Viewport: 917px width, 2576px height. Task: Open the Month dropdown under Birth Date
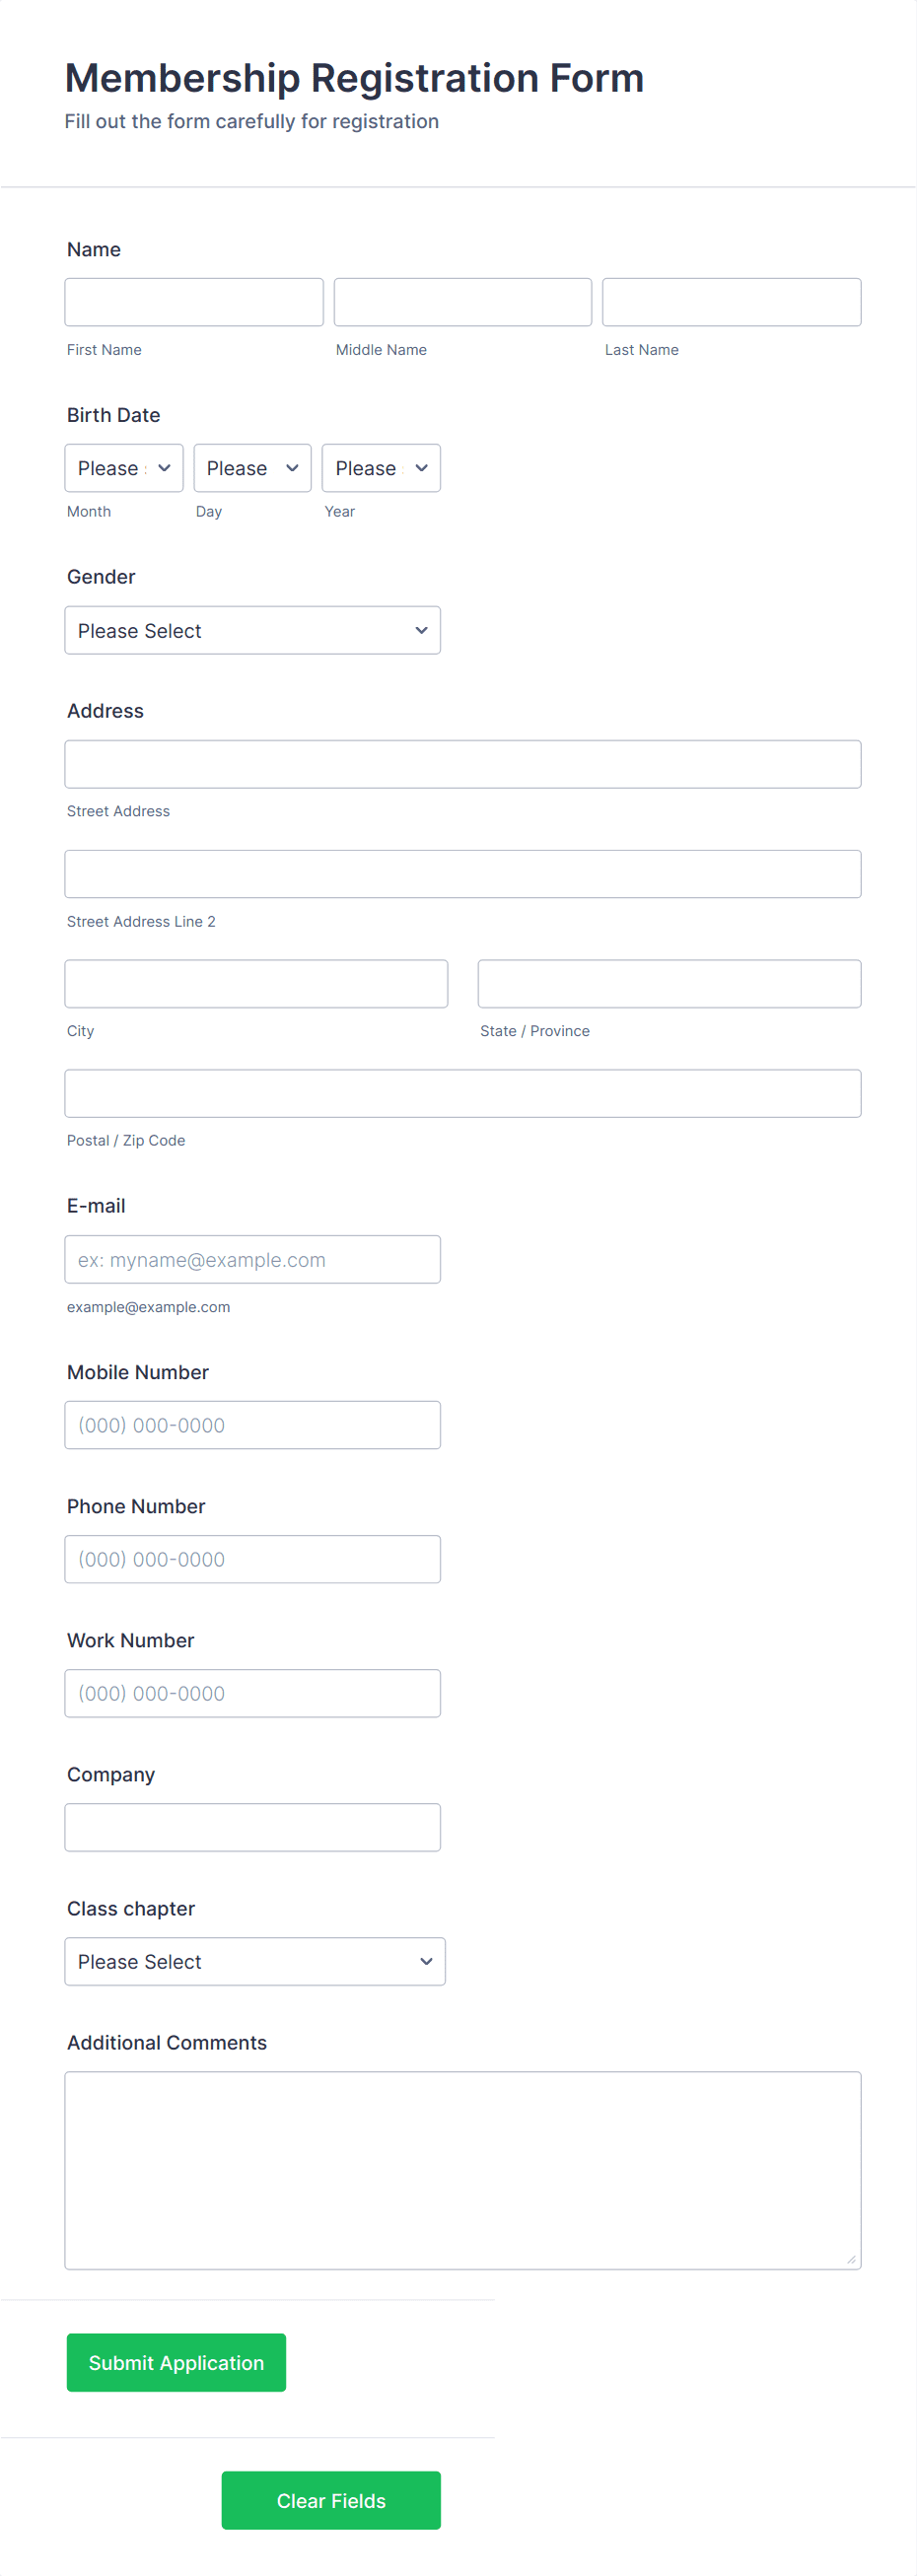tap(123, 467)
